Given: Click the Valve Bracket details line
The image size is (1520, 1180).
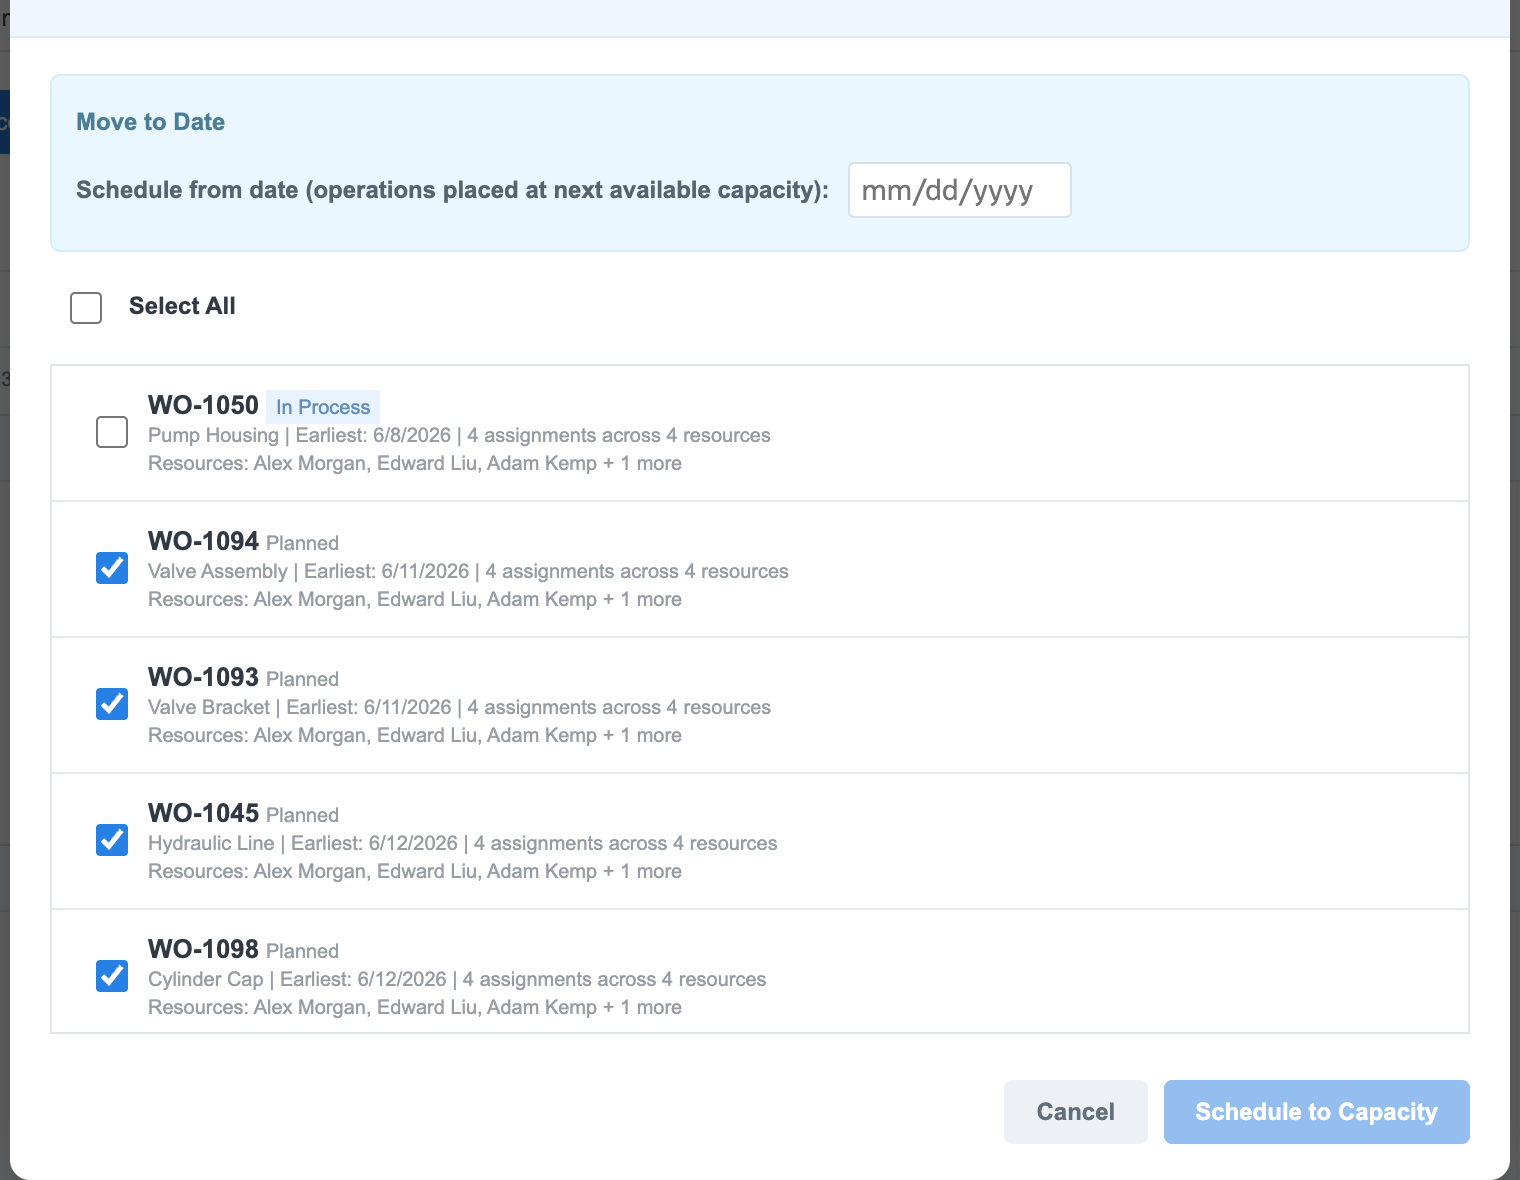Looking at the screenshot, I should click(x=459, y=707).
